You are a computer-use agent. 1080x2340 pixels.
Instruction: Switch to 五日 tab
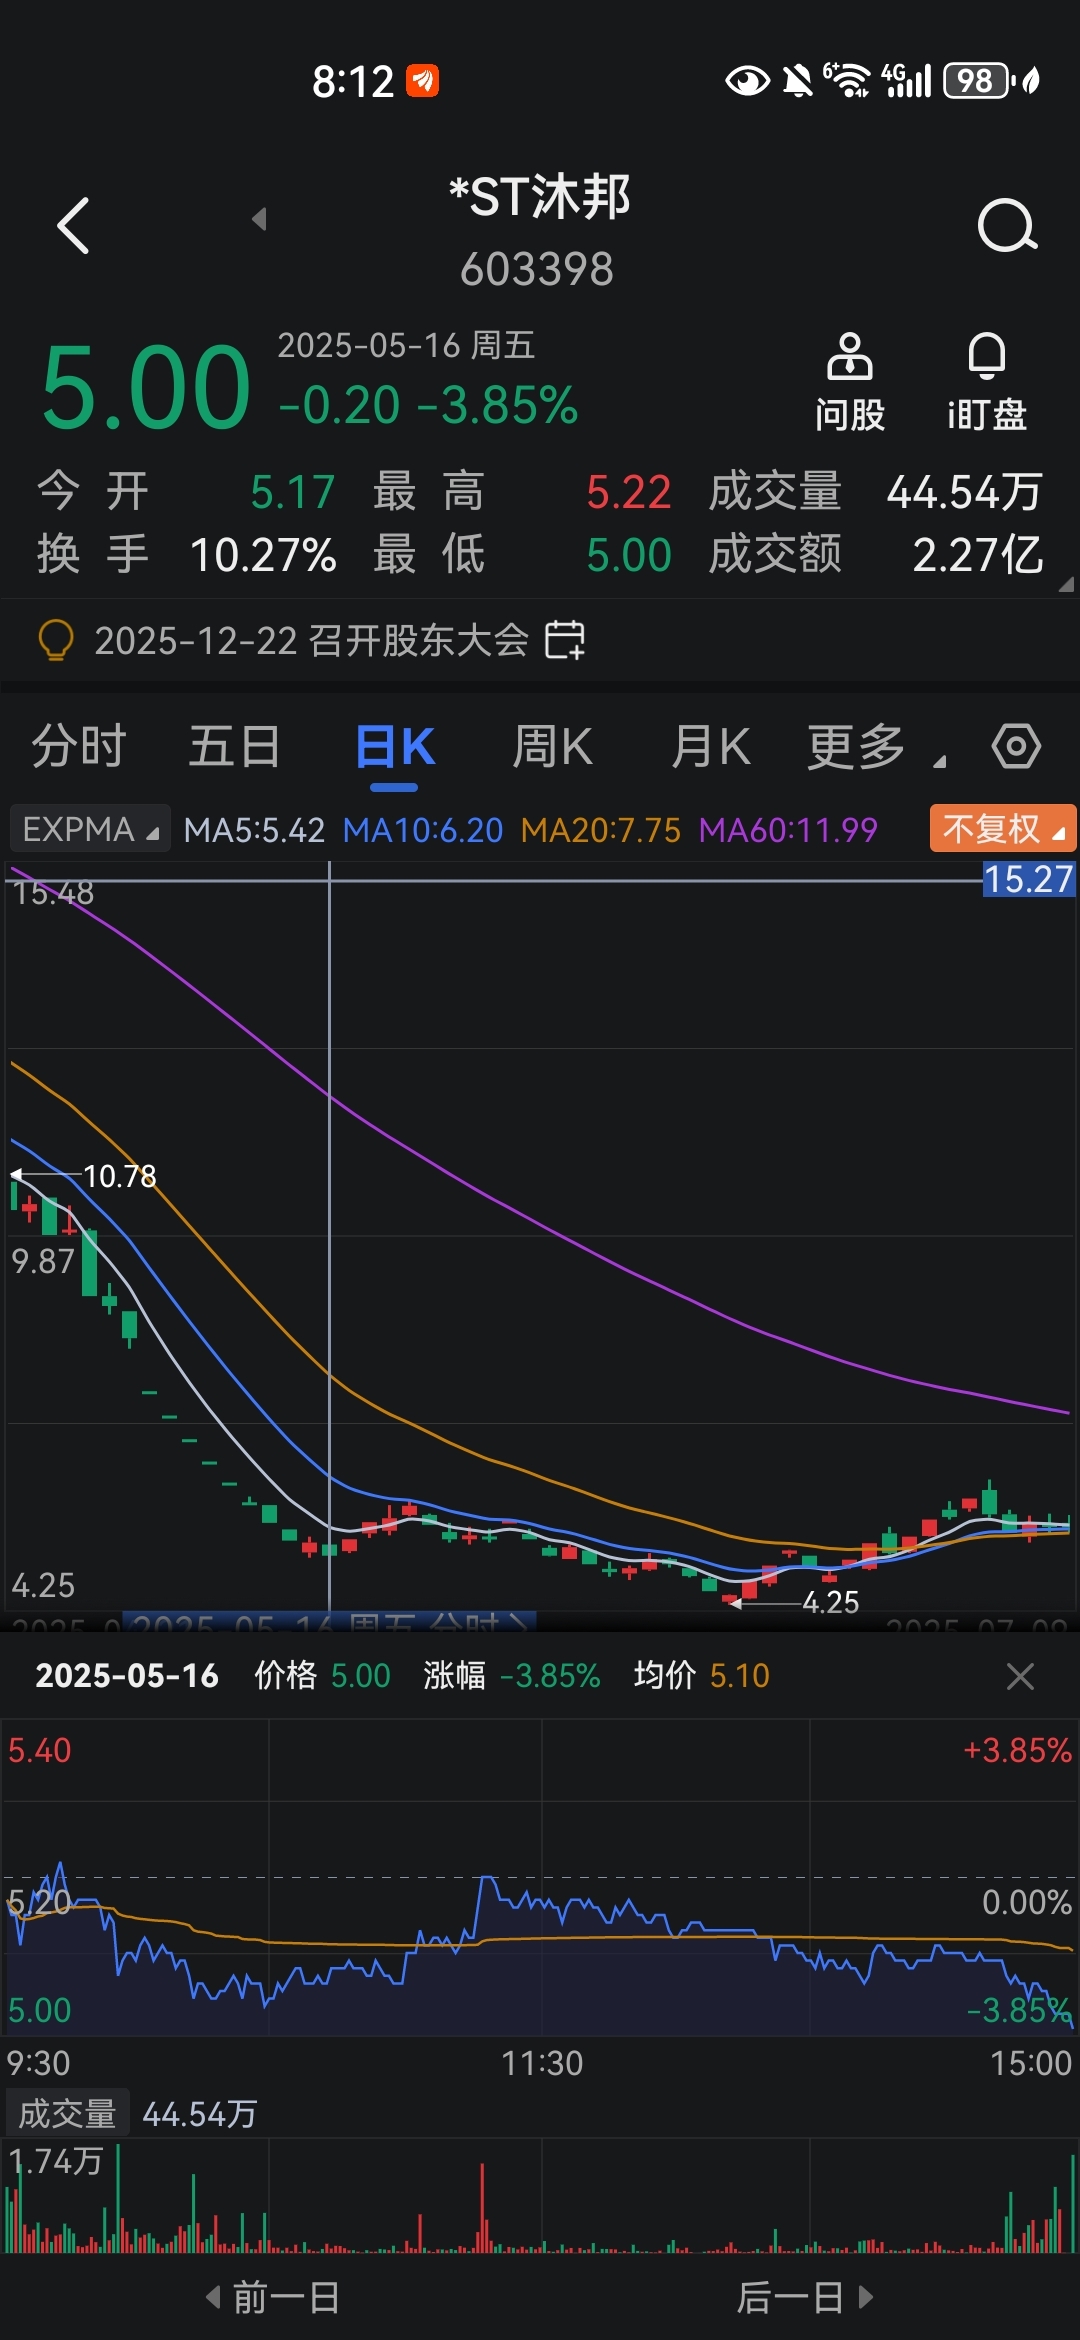[235, 747]
